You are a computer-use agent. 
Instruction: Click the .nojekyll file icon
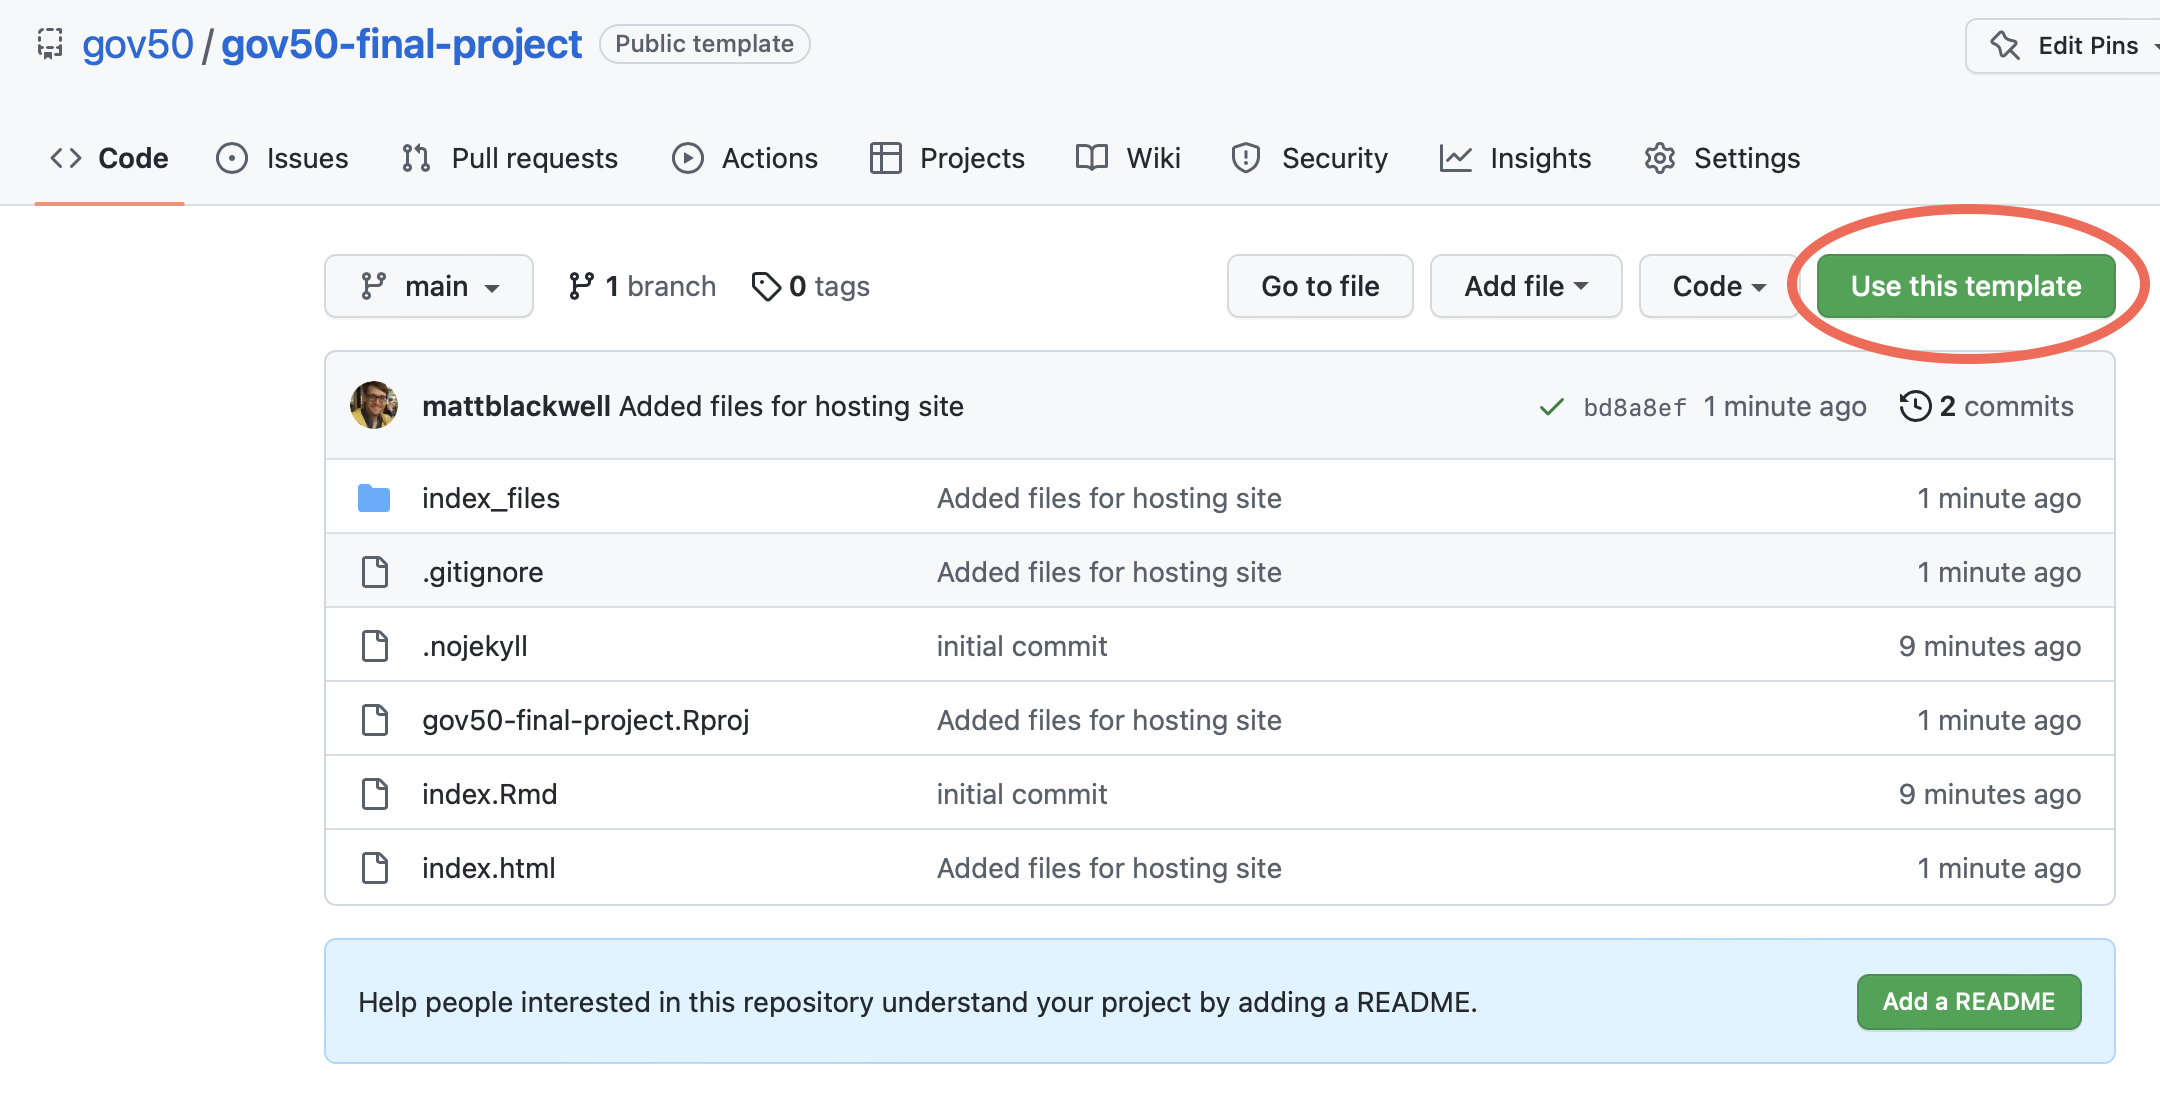pos(375,646)
